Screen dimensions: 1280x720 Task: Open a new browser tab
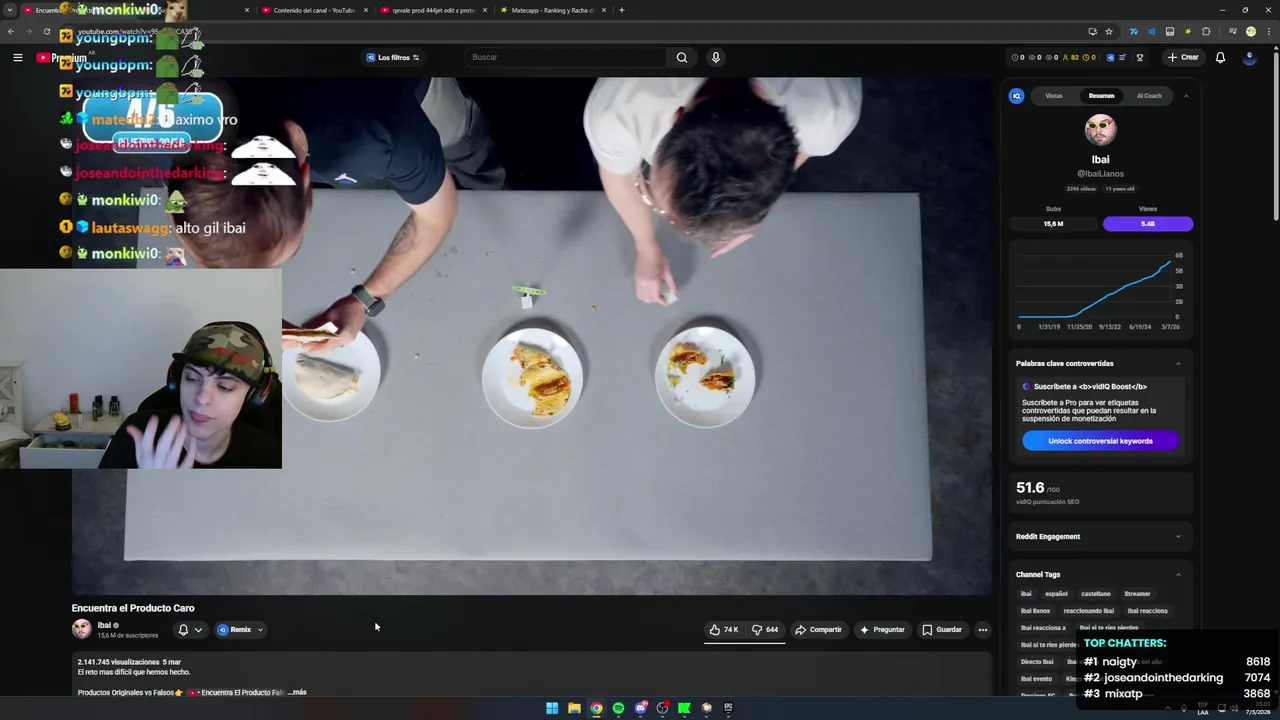pos(621,10)
